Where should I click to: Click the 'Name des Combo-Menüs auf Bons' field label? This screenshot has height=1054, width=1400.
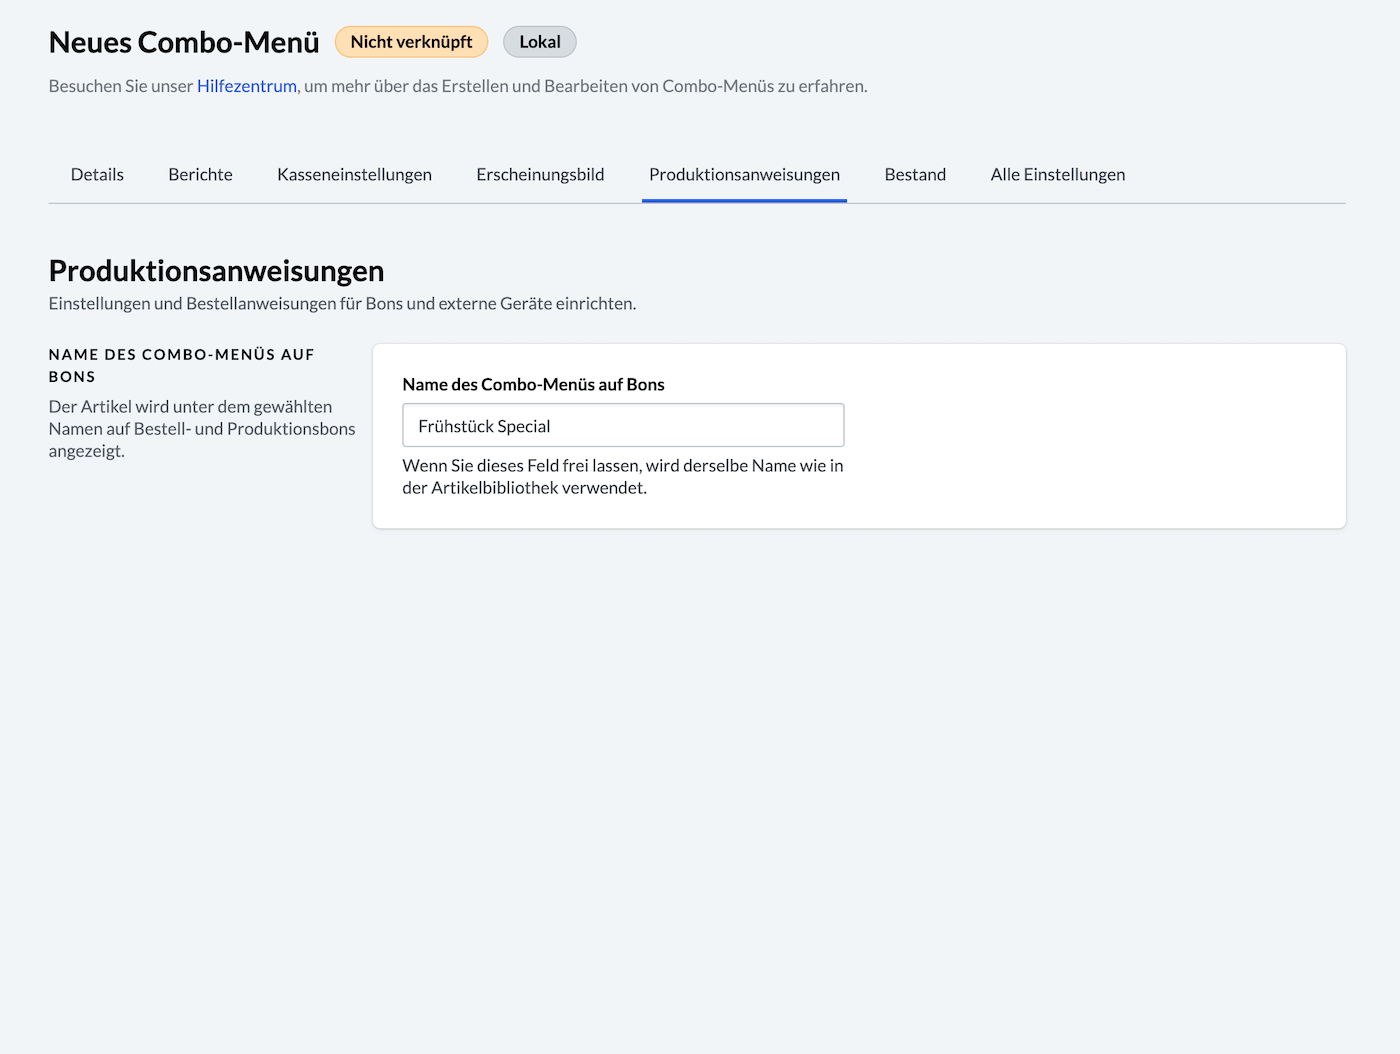pos(533,384)
